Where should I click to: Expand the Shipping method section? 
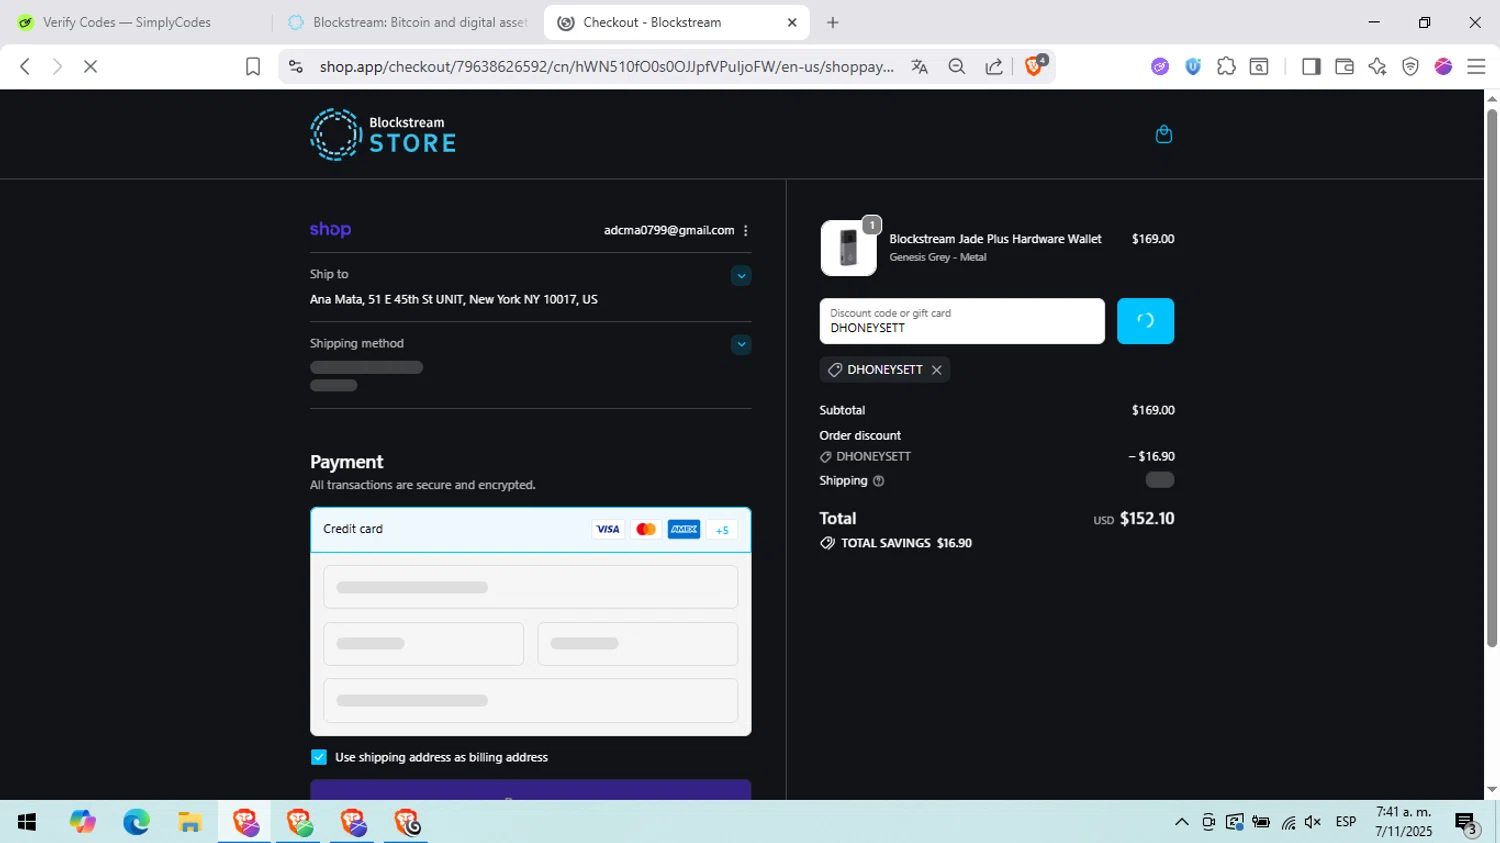[x=741, y=345]
